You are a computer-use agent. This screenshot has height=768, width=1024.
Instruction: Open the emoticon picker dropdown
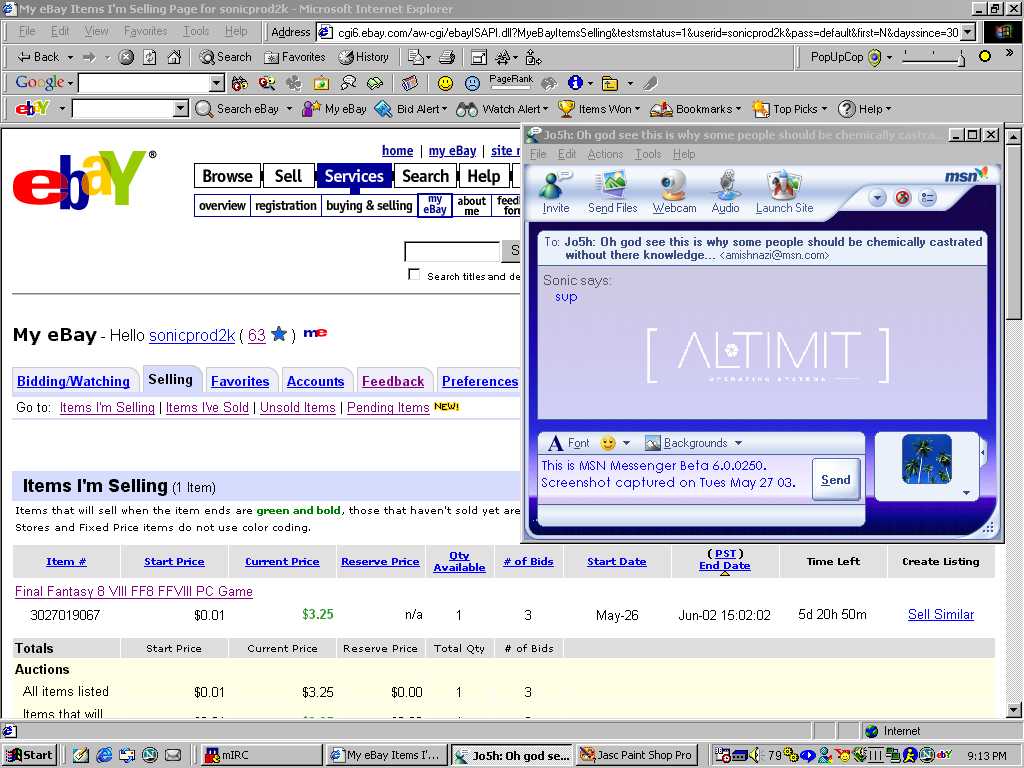point(626,443)
